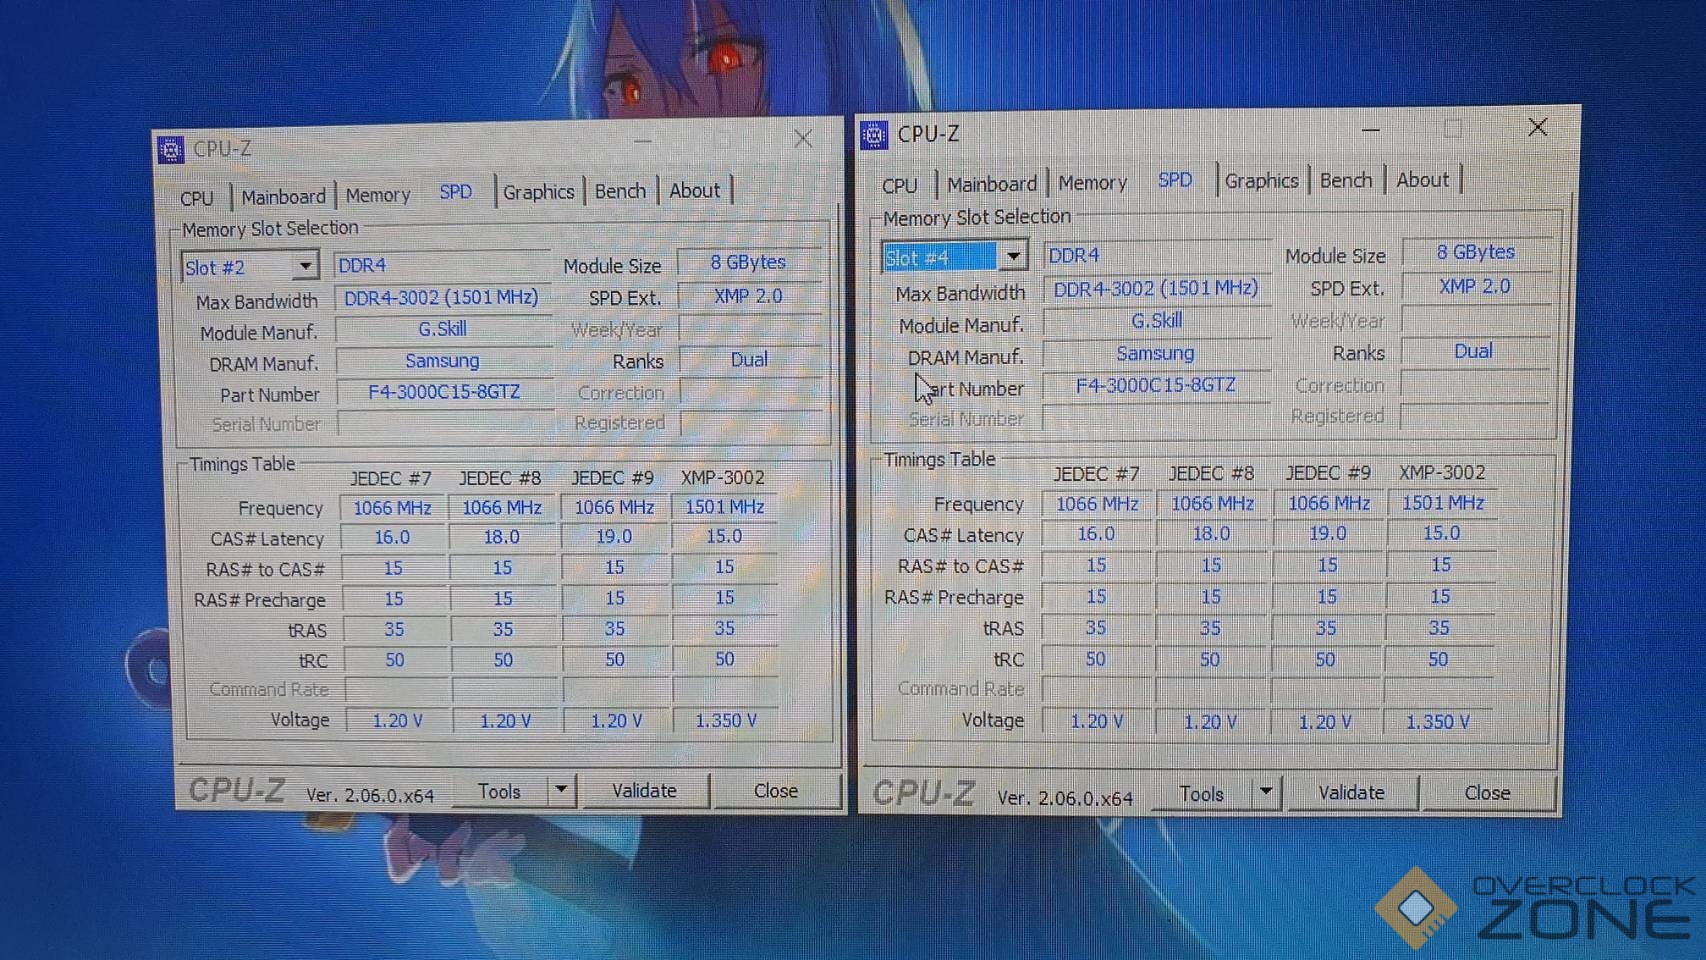Switch to Bench tab in right CPU-Z window
Viewport: 1706px width, 960px height.
click(x=1346, y=180)
